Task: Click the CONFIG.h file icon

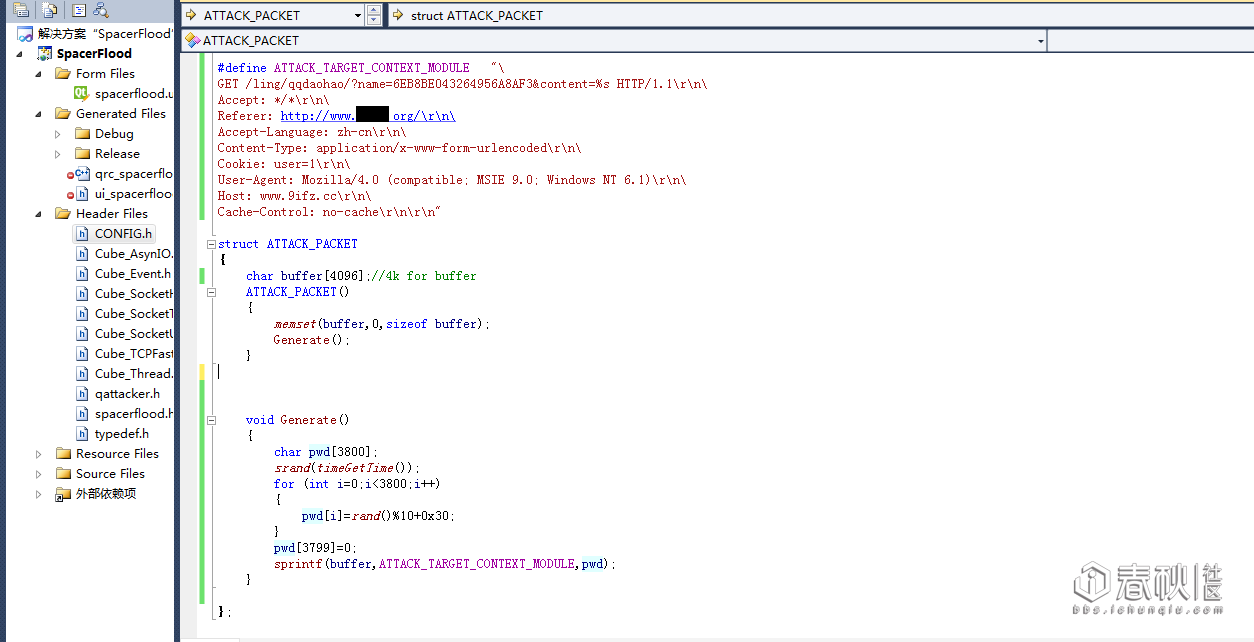Action: [x=83, y=233]
